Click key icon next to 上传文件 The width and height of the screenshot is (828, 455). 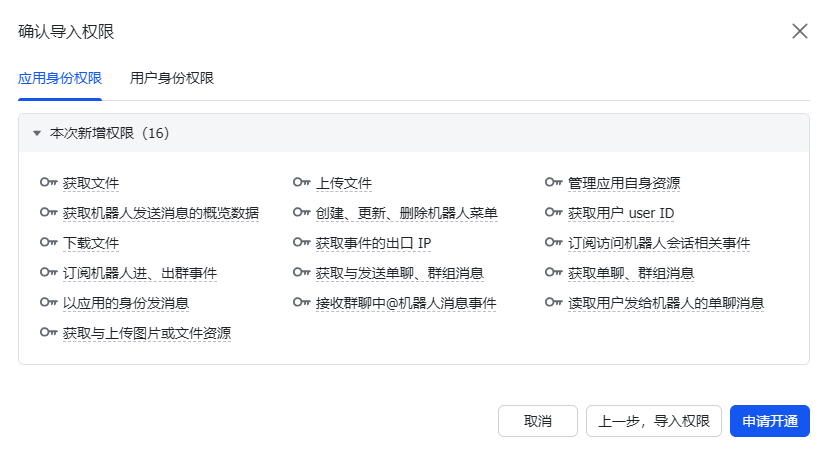[301, 183]
